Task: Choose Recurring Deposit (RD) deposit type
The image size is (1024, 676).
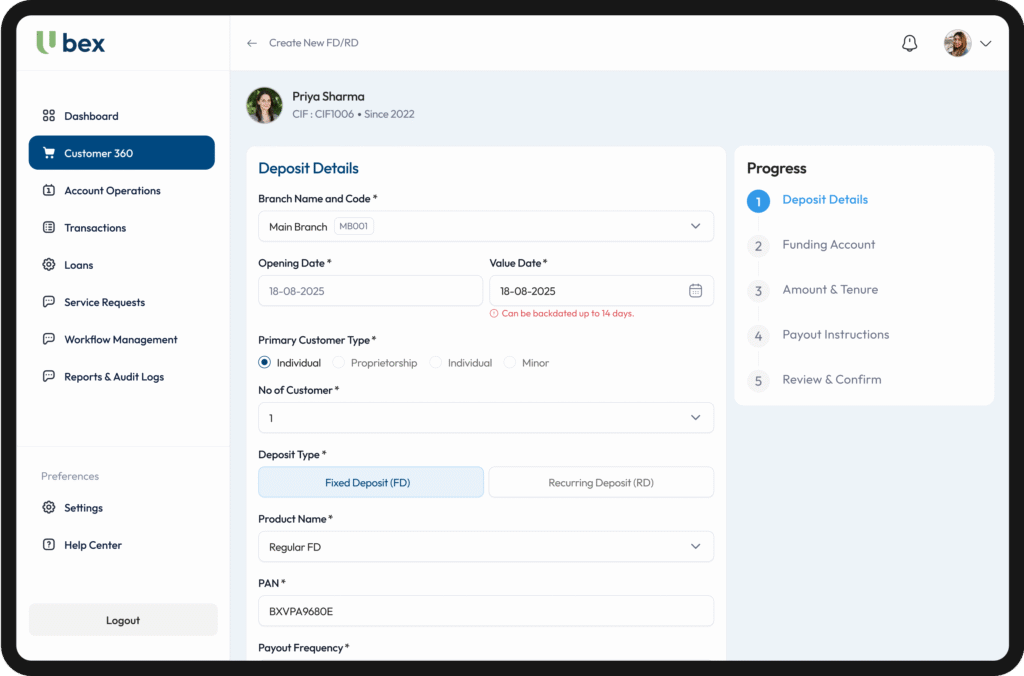Action: (x=600, y=483)
